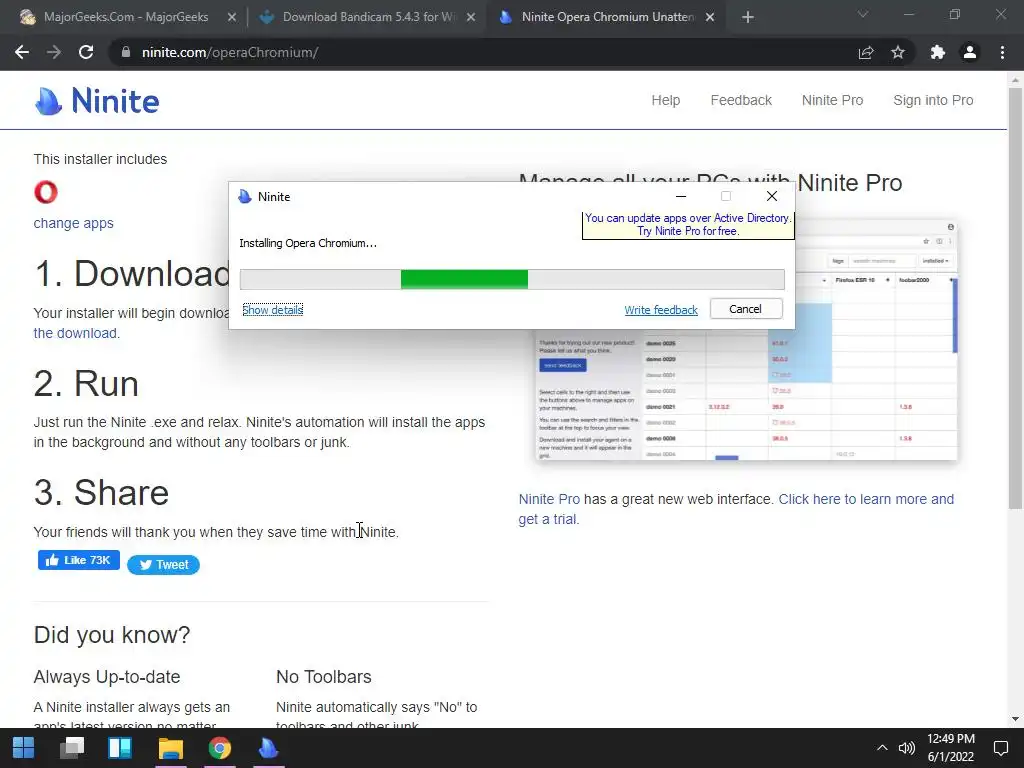Click the Ninite logo in page header
This screenshot has width=1024, height=768.
click(97, 101)
